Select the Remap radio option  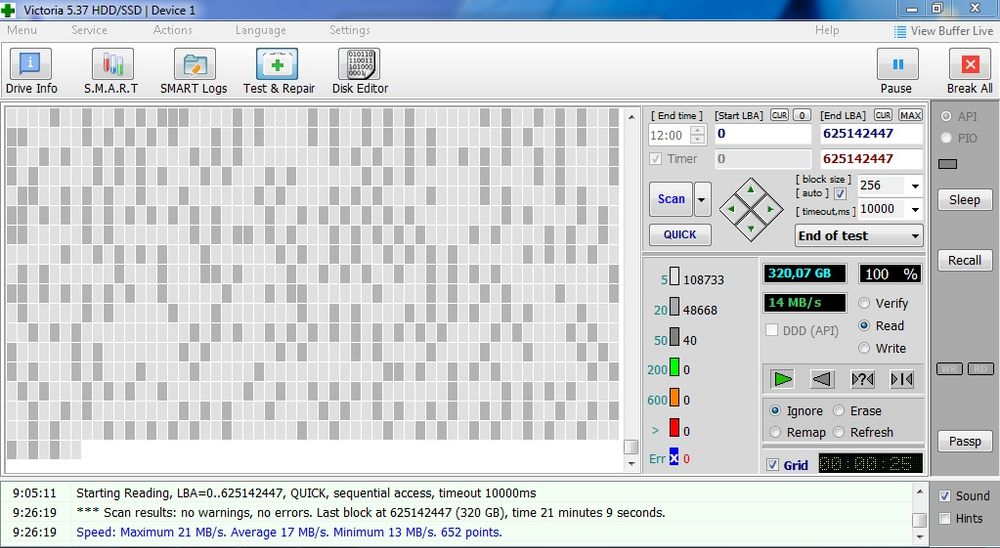775,432
